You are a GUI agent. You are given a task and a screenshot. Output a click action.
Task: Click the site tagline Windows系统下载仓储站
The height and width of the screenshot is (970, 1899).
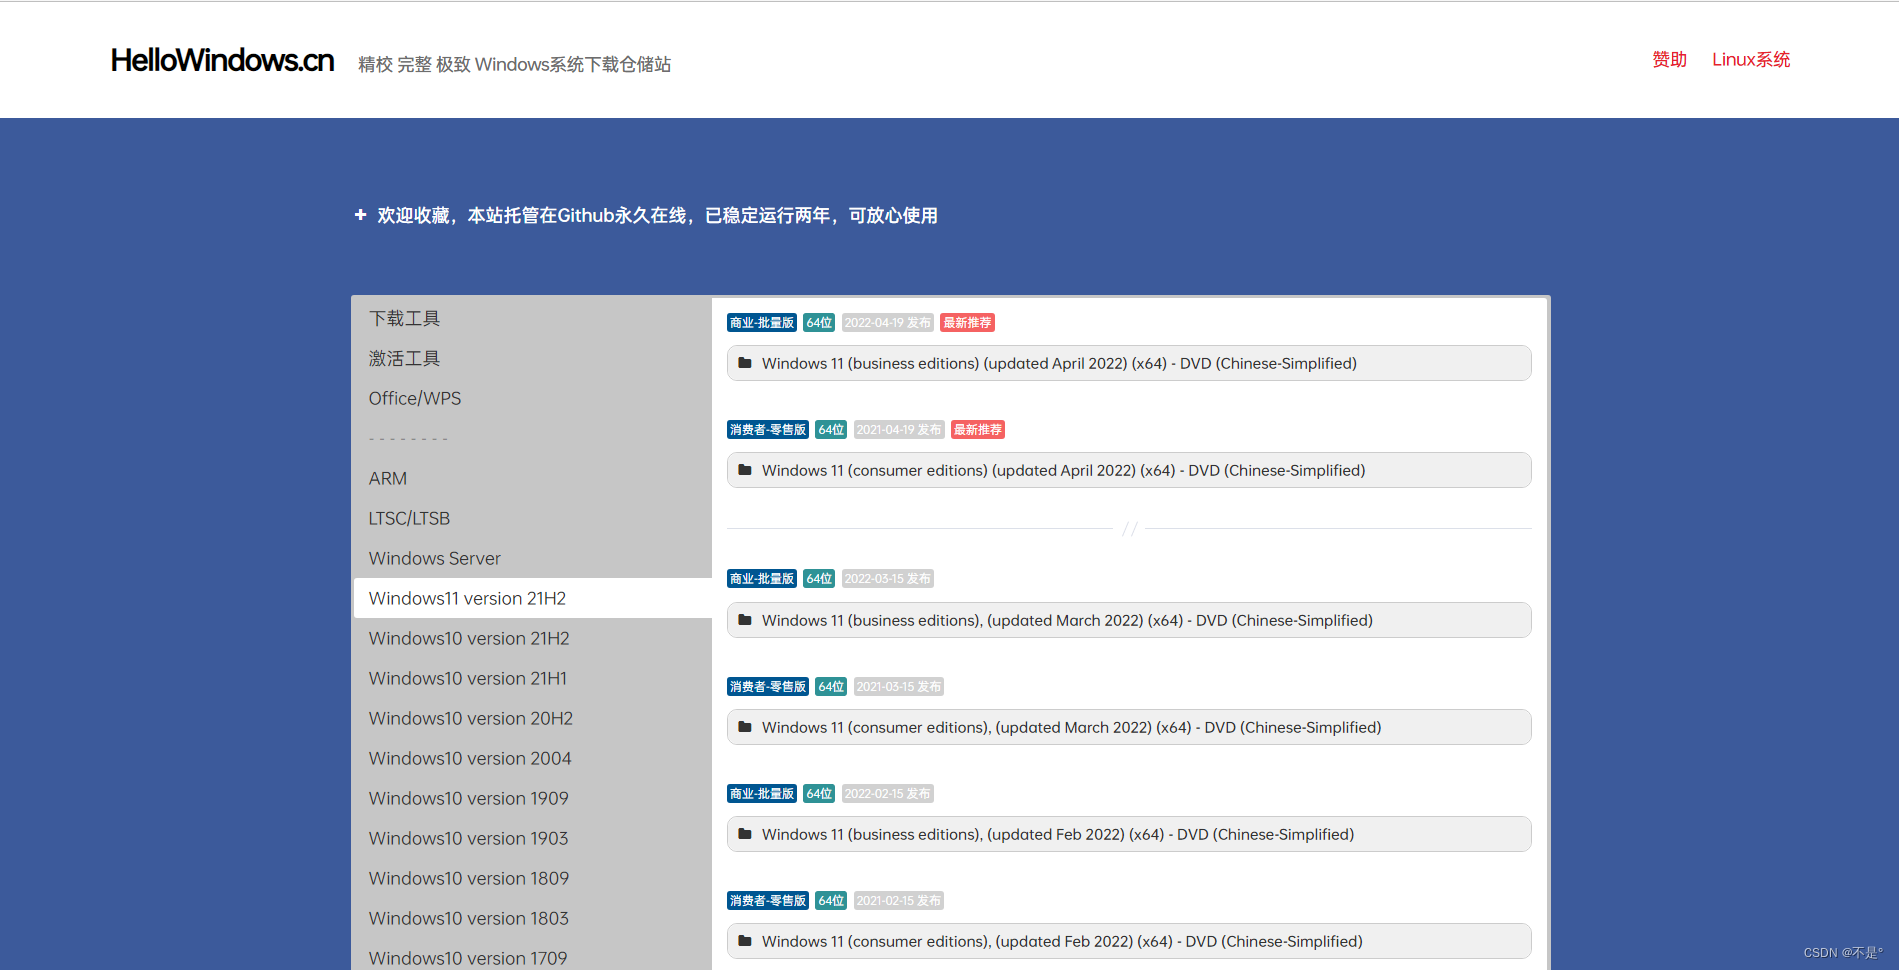[x=514, y=65]
